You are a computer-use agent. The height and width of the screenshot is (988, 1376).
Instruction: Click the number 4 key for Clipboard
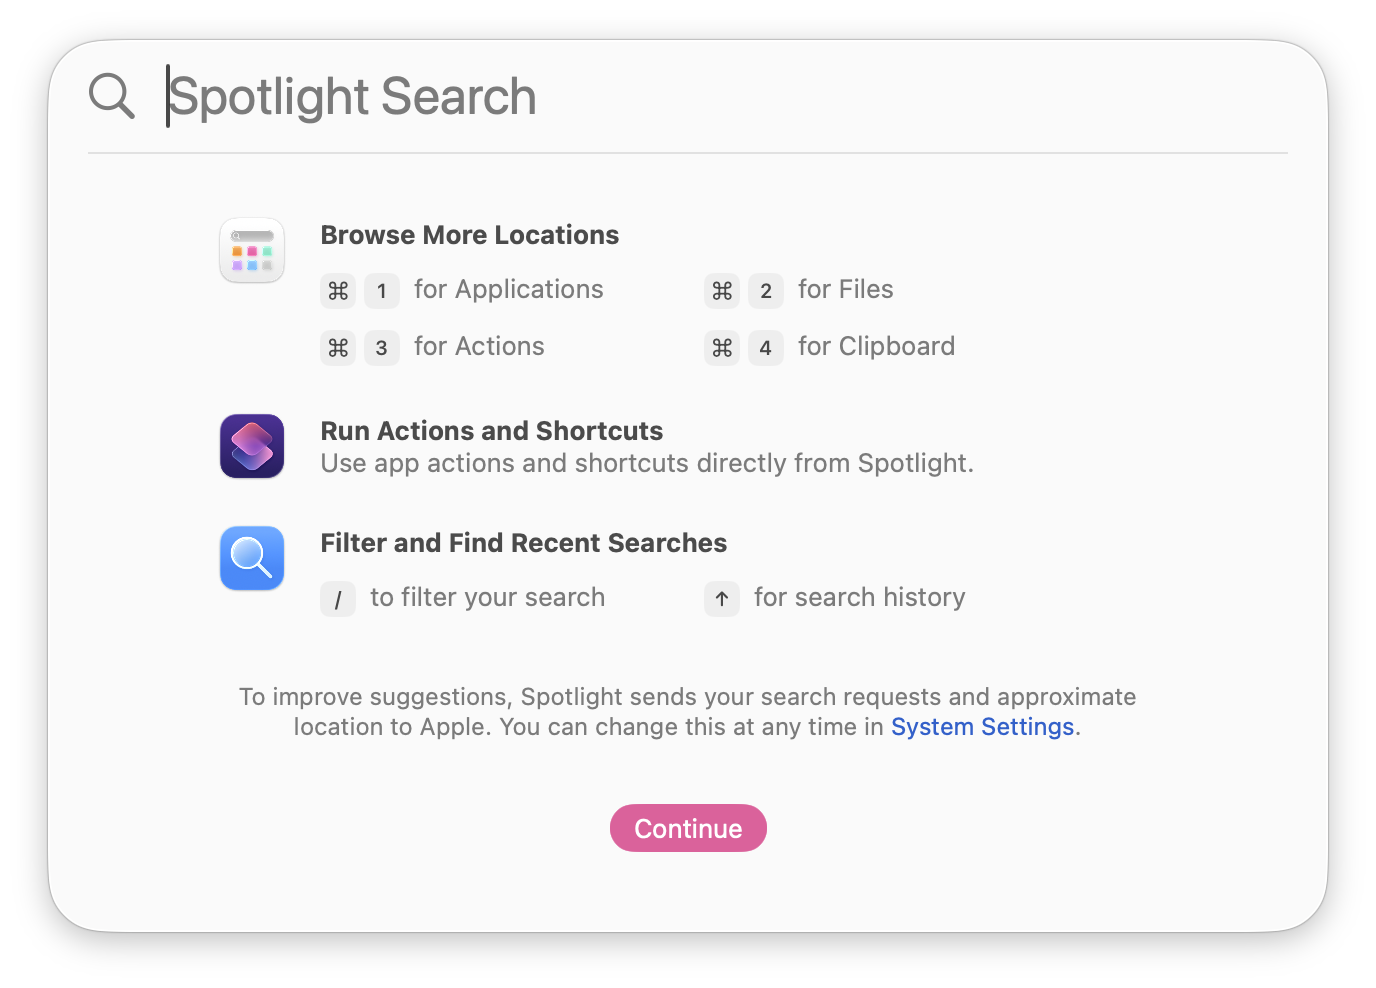tap(766, 348)
